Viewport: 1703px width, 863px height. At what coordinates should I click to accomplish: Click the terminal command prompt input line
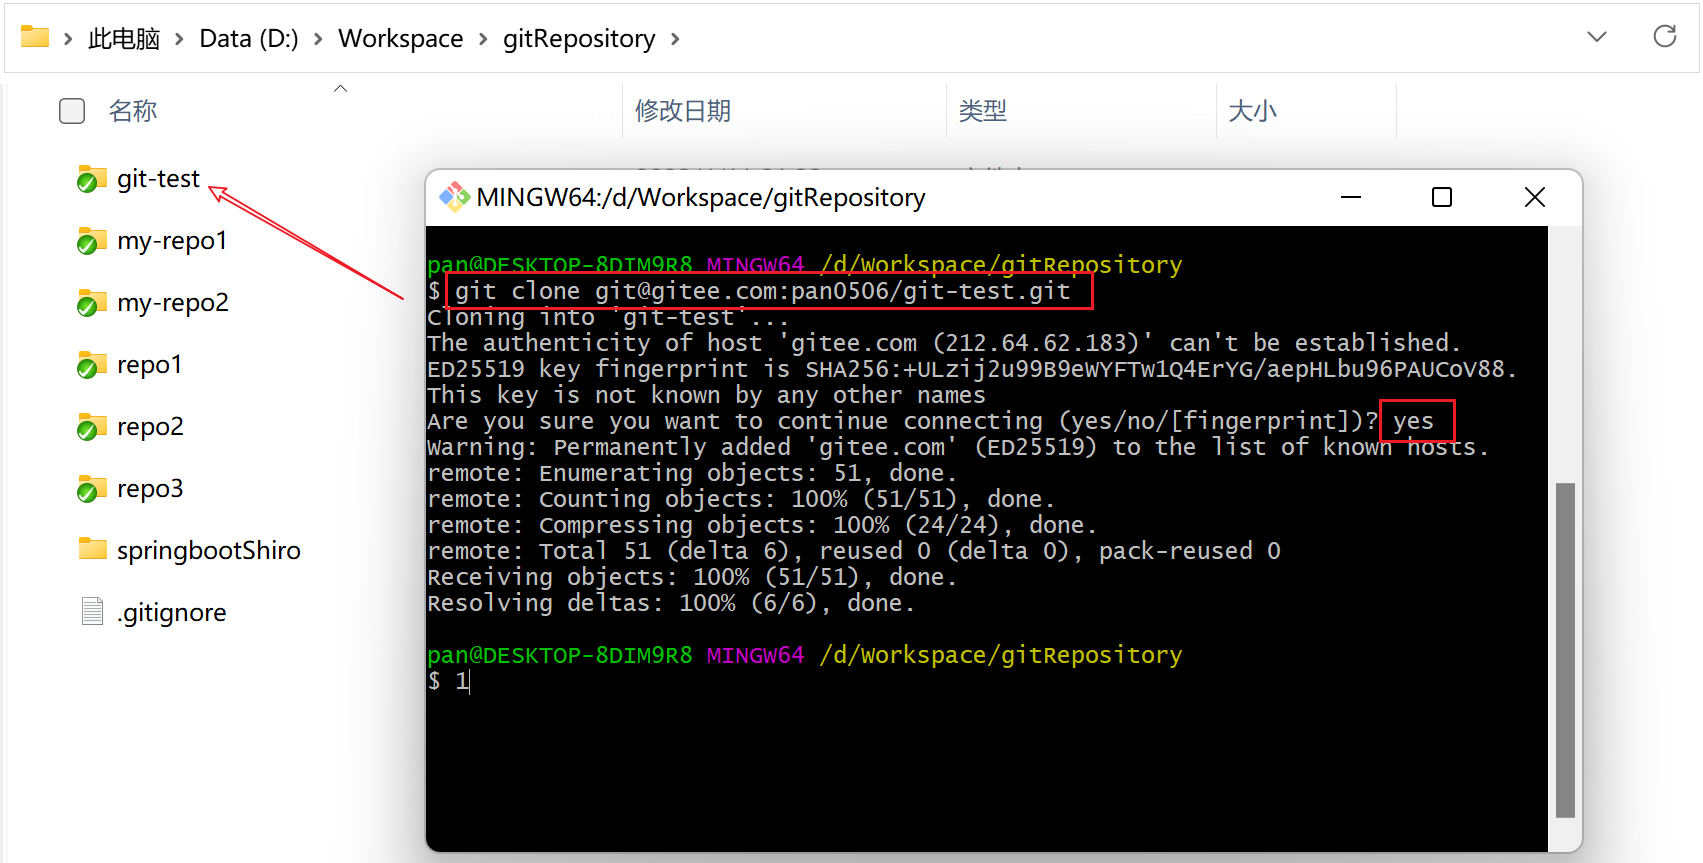800,682
